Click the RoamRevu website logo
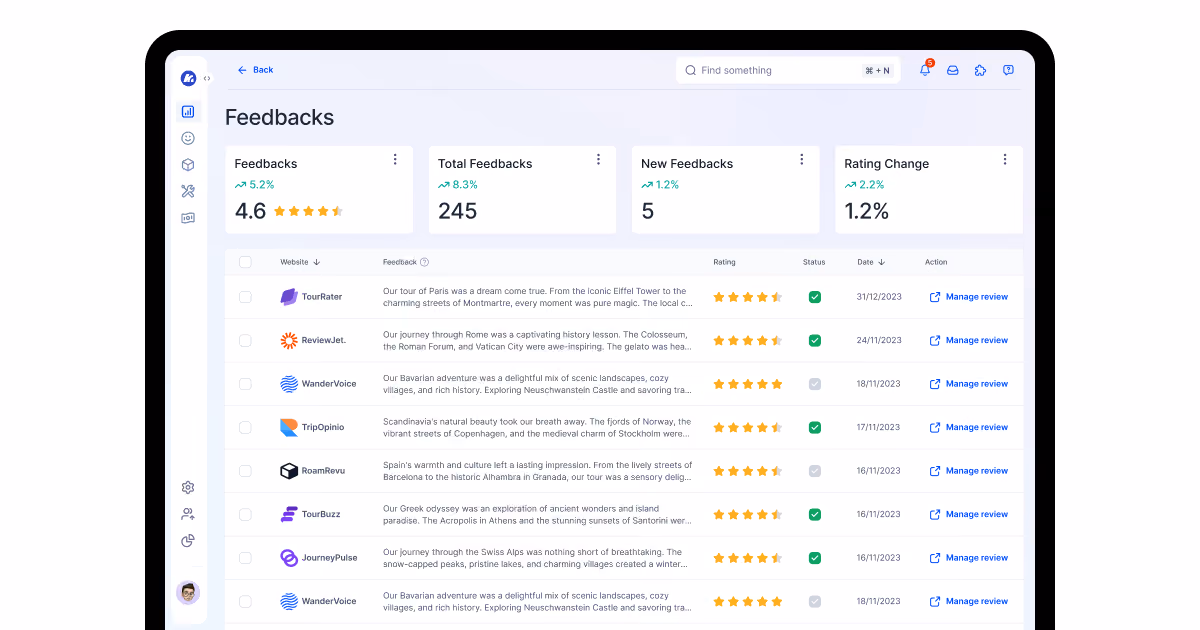The width and height of the screenshot is (1200, 630). [x=289, y=471]
